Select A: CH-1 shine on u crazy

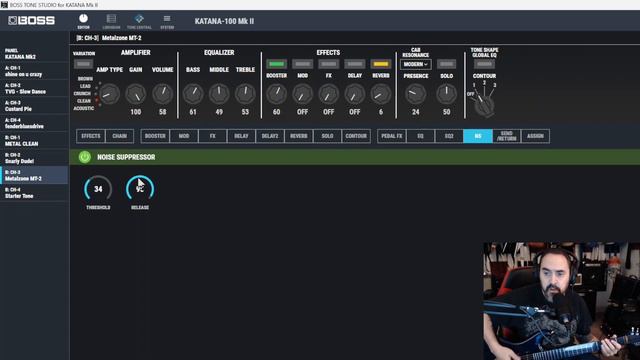pos(34,71)
